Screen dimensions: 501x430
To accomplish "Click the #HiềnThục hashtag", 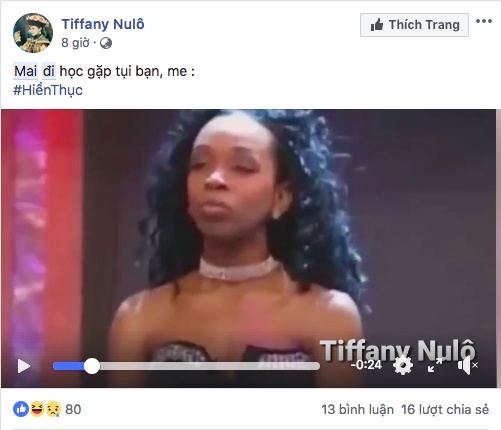I will tap(48, 90).
